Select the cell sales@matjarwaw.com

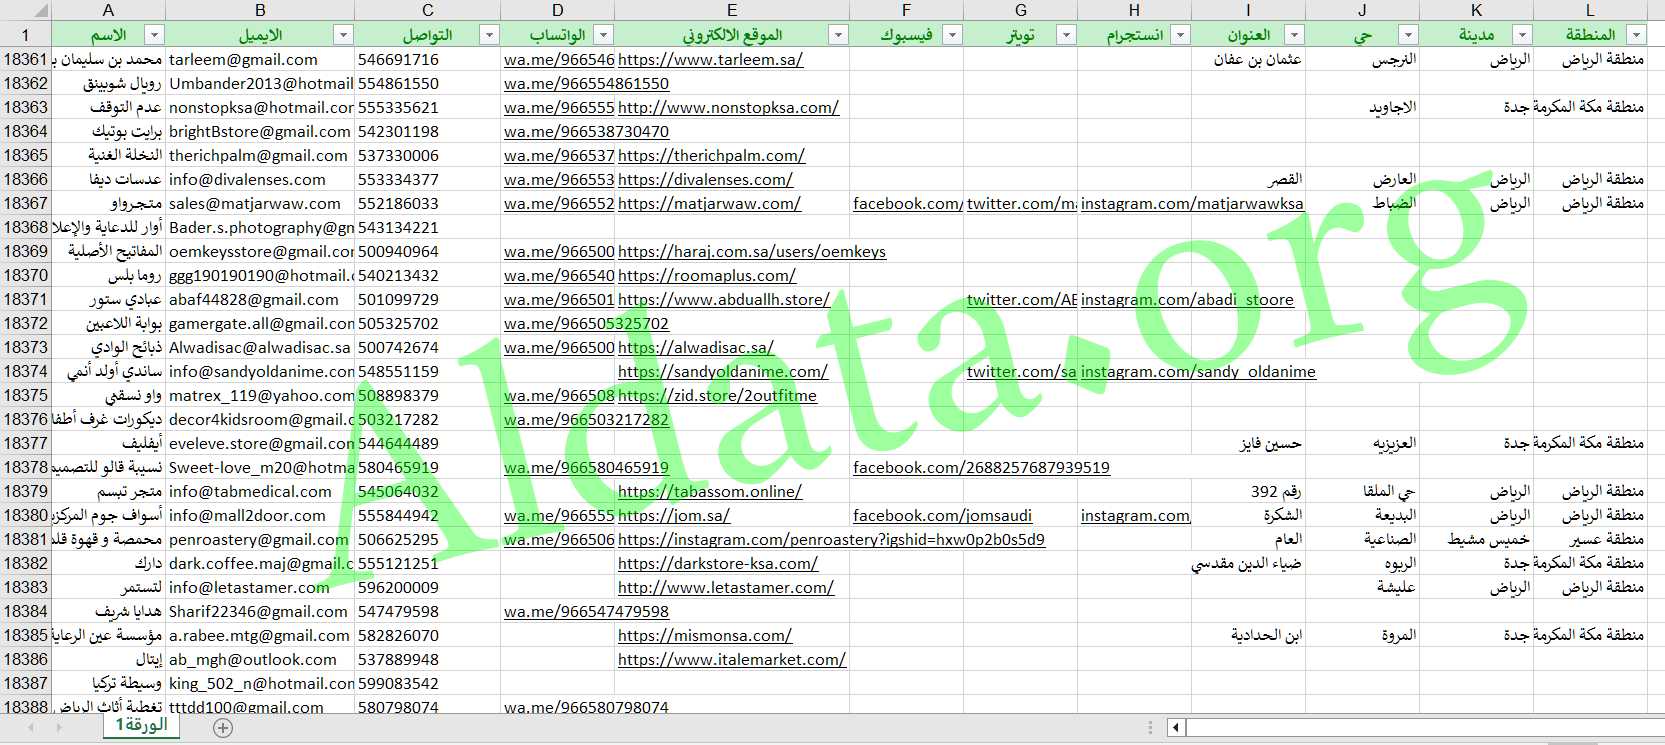[x=260, y=204]
